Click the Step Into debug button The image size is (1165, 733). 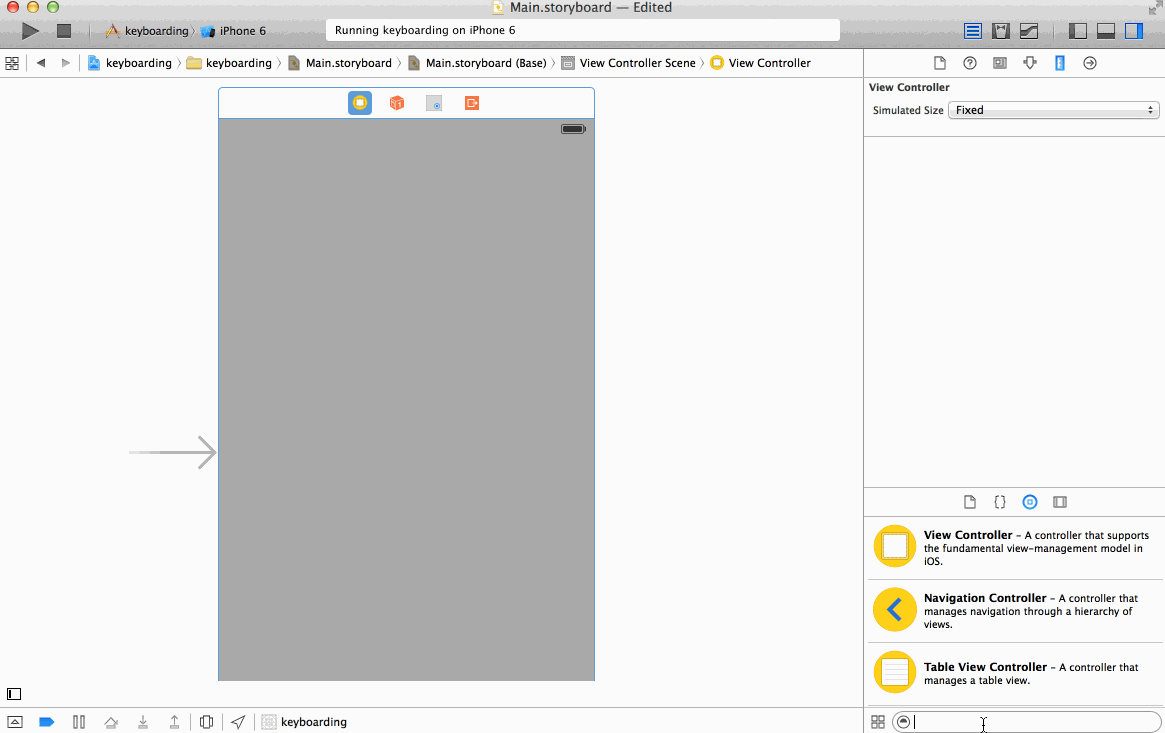coord(143,722)
